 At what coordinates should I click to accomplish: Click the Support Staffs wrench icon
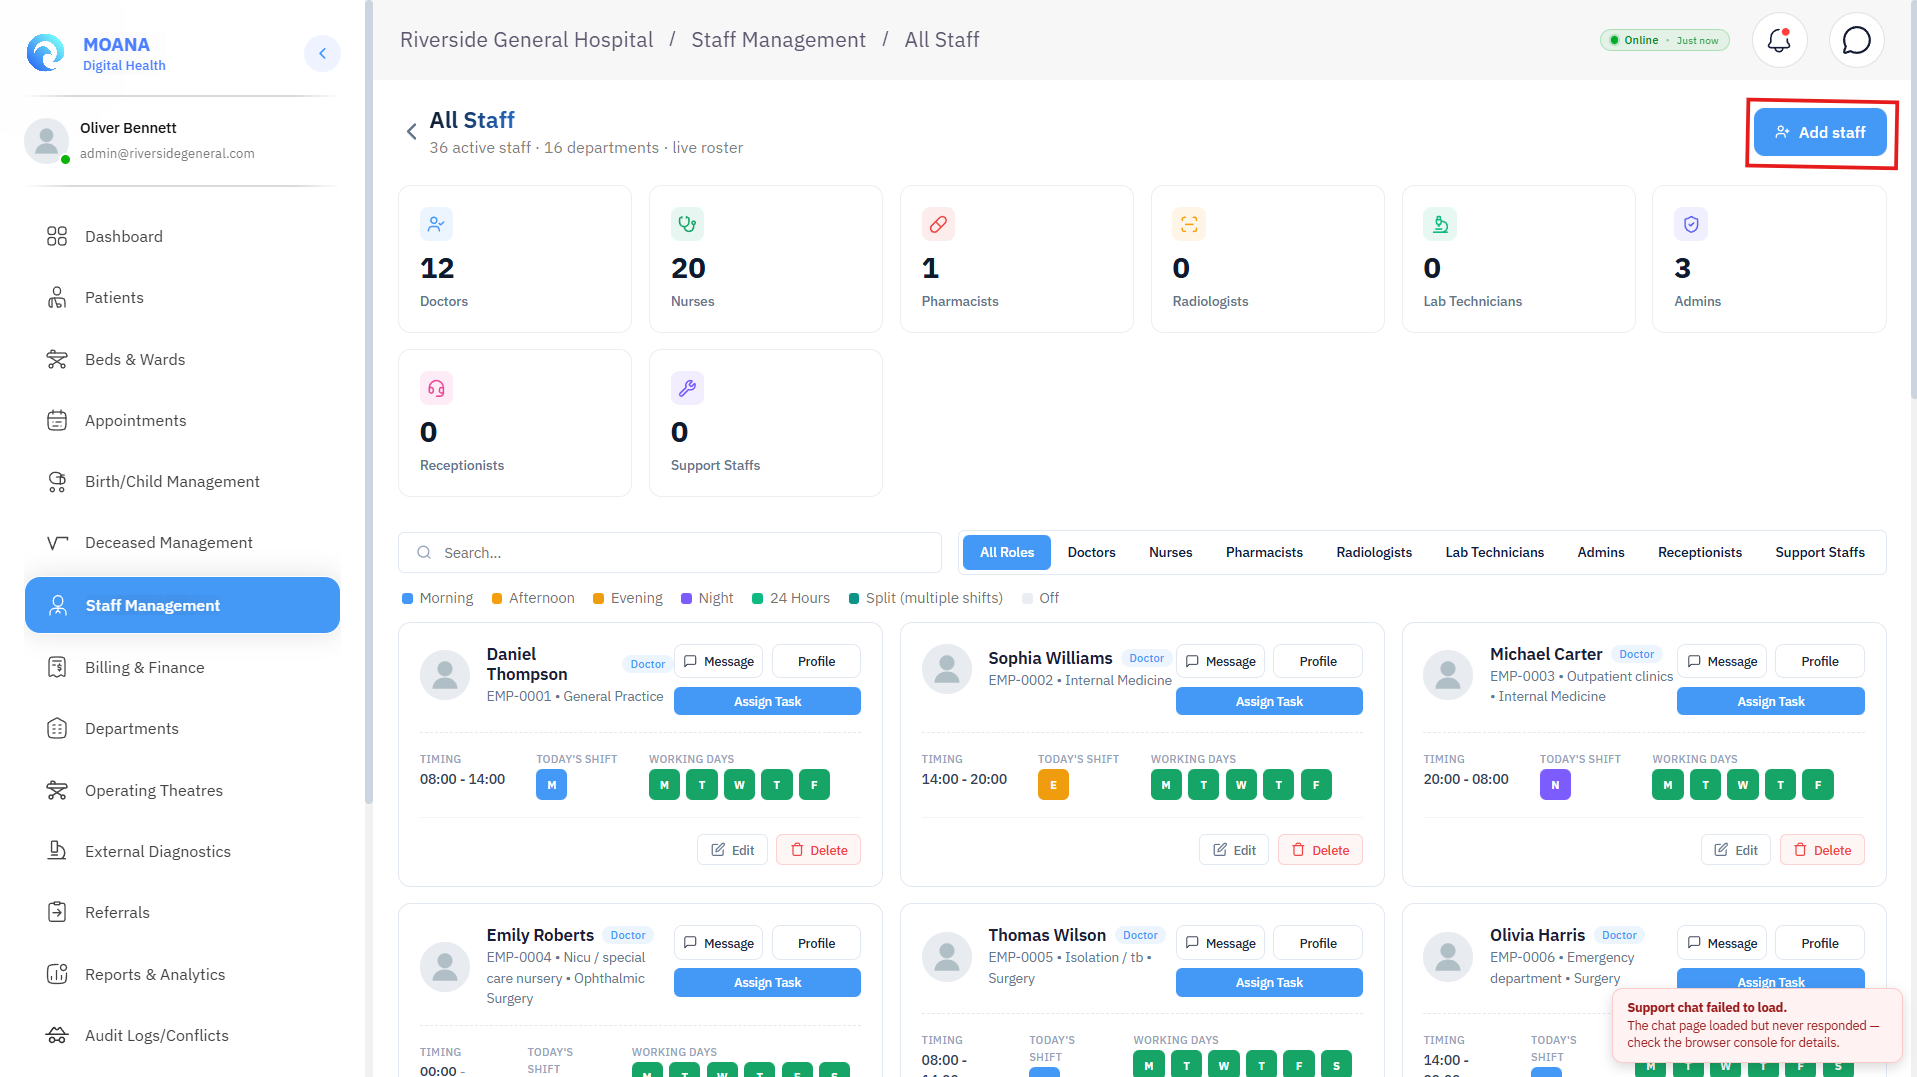click(x=687, y=388)
